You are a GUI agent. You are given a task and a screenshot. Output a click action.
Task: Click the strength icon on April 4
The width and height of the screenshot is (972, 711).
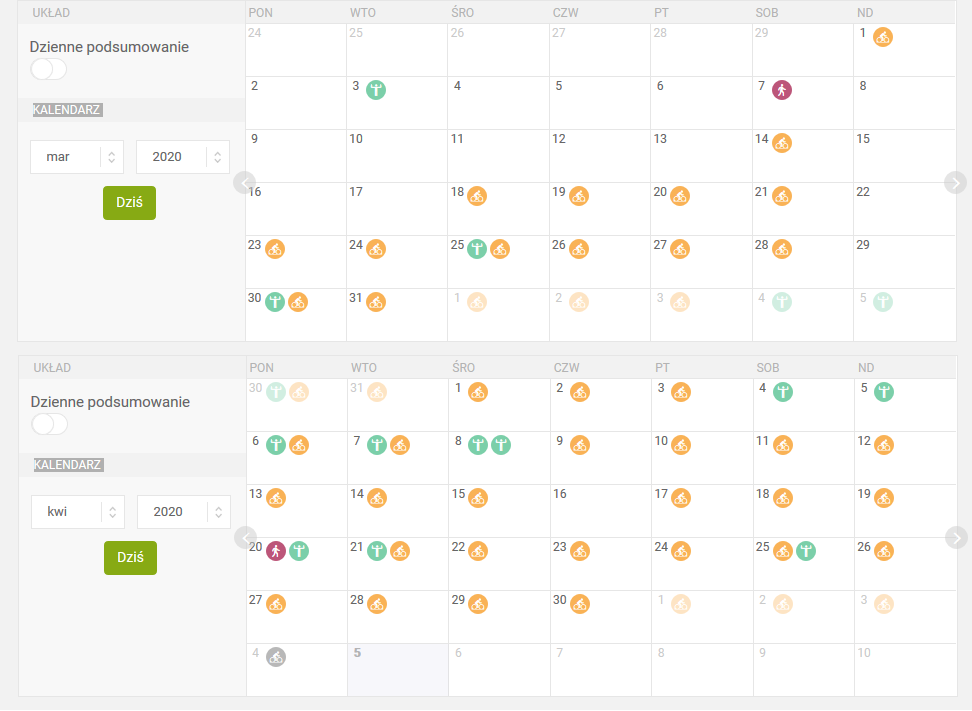(x=783, y=392)
